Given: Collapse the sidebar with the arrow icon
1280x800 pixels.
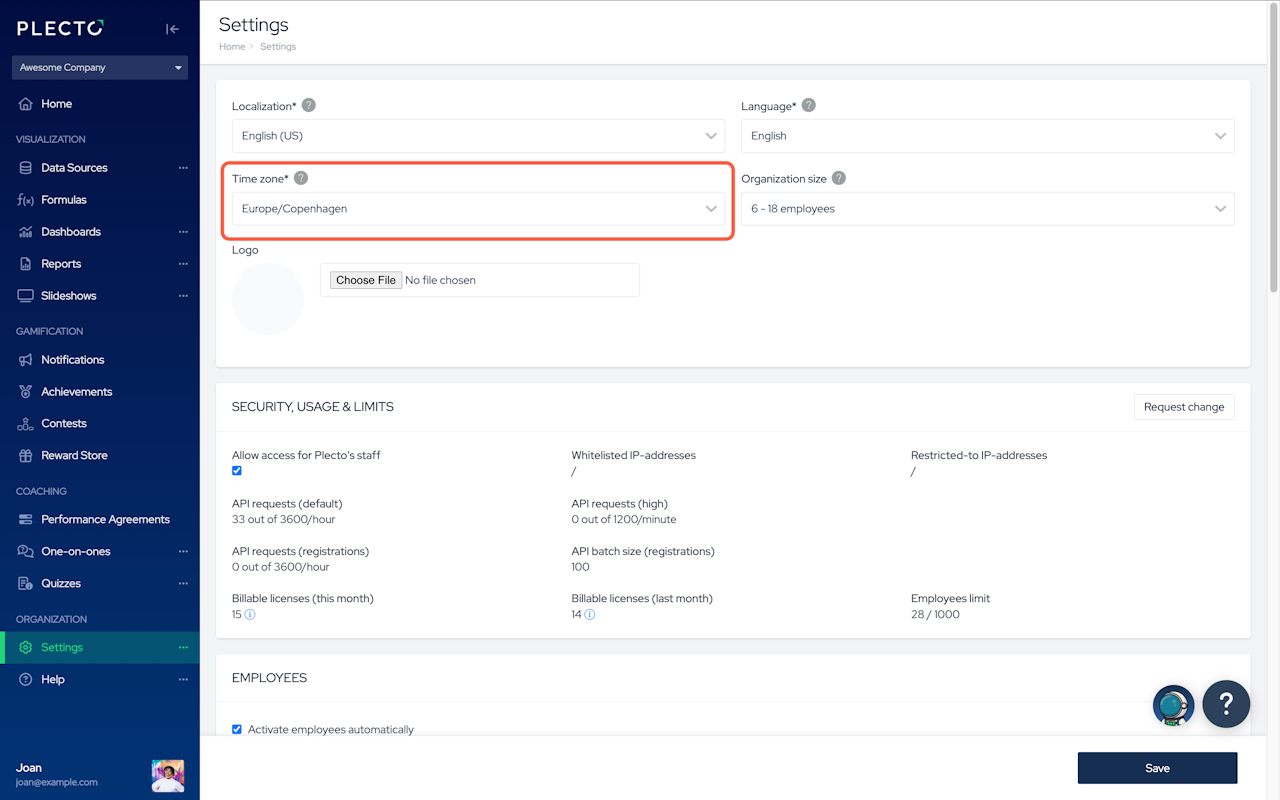Looking at the screenshot, I should [x=172, y=29].
